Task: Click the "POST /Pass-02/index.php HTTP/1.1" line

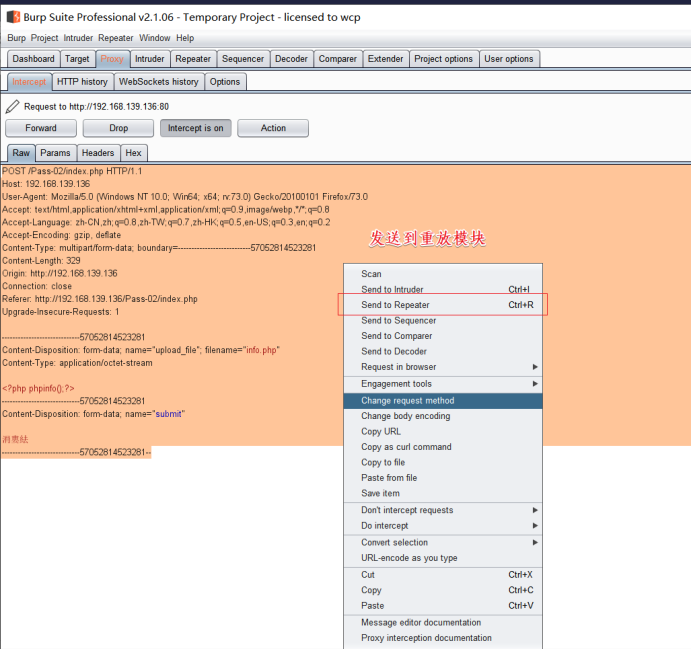Action: click(72, 171)
